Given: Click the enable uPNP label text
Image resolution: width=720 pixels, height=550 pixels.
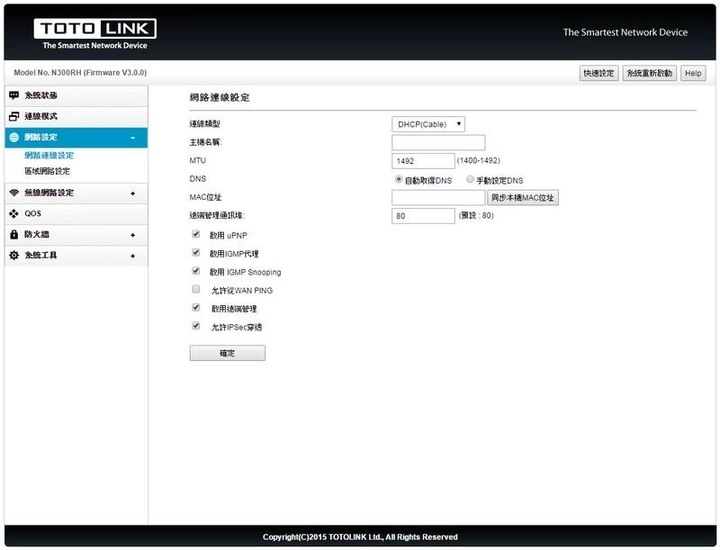Looking at the screenshot, I should point(228,235).
